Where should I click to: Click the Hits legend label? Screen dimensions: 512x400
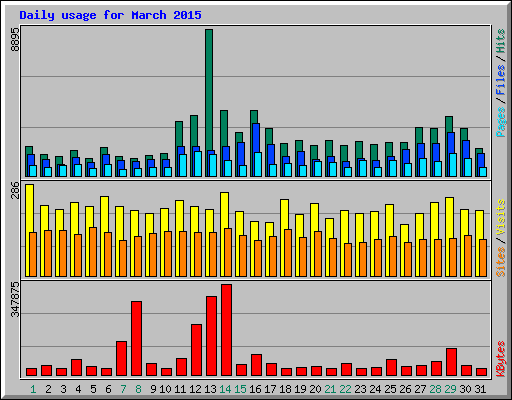[501, 41]
